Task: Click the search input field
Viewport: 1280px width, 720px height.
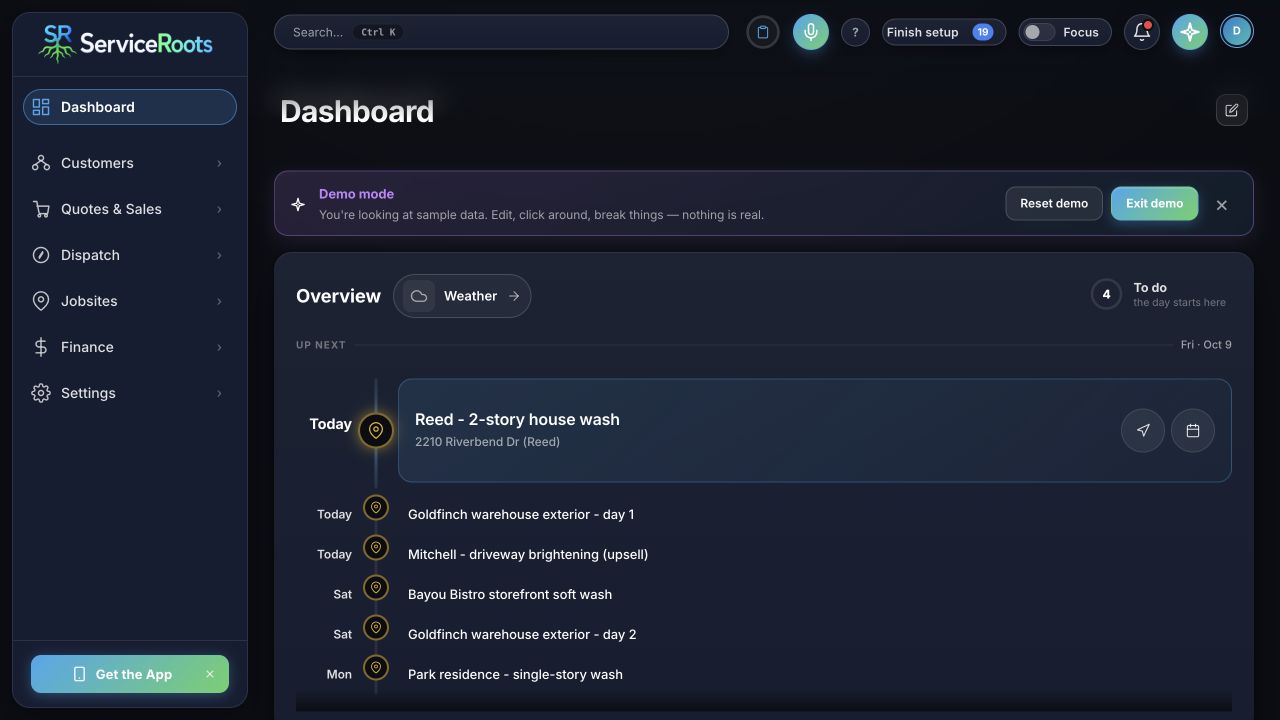Action: pos(501,32)
